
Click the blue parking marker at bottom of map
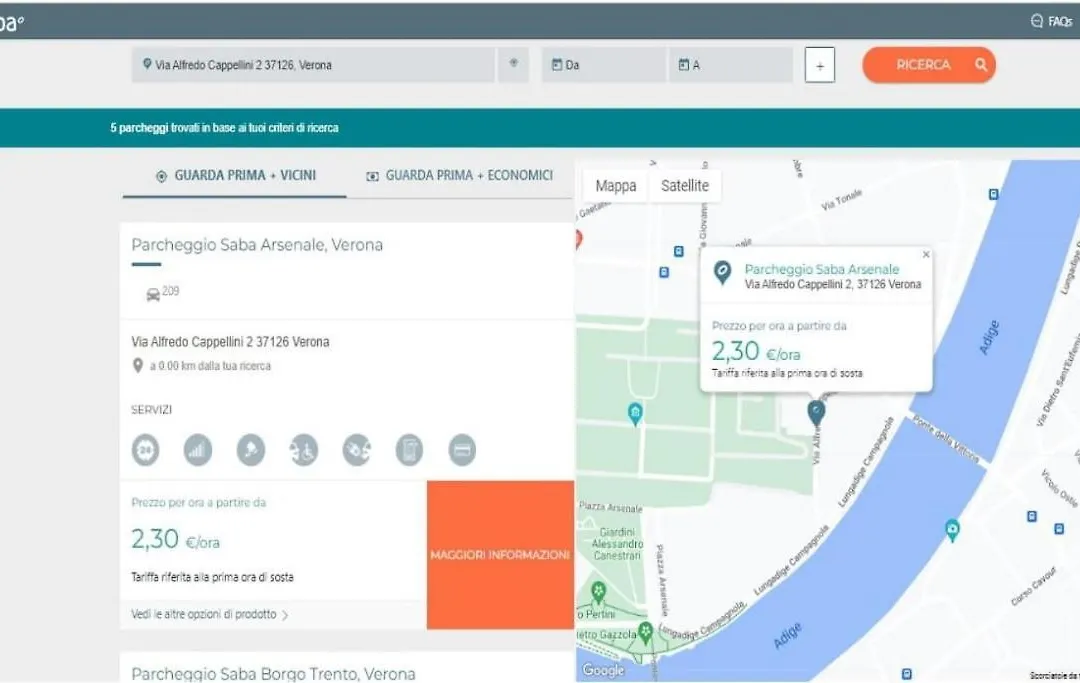(906, 673)
